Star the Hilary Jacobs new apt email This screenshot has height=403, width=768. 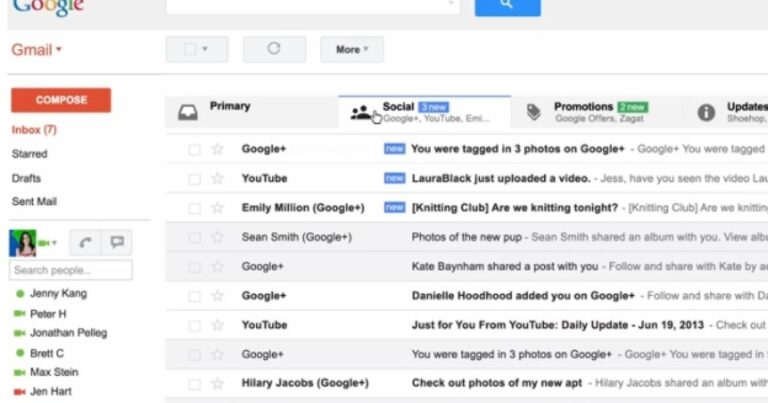217,383
